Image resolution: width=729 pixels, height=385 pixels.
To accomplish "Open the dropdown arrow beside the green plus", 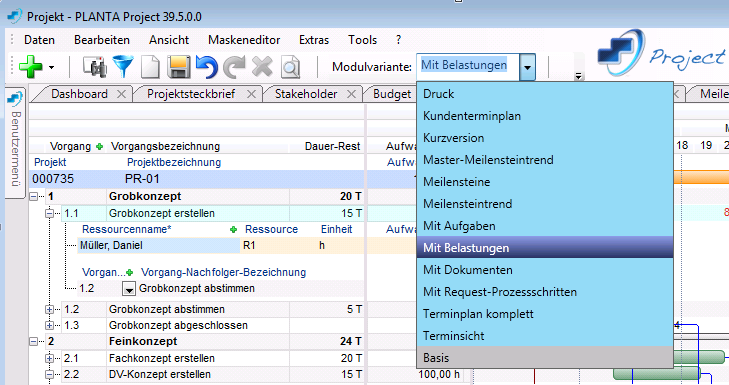I will coord(52,67).
